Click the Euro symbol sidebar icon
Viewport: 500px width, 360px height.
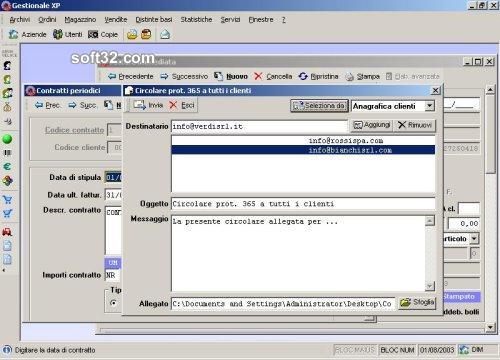(7, 167)
